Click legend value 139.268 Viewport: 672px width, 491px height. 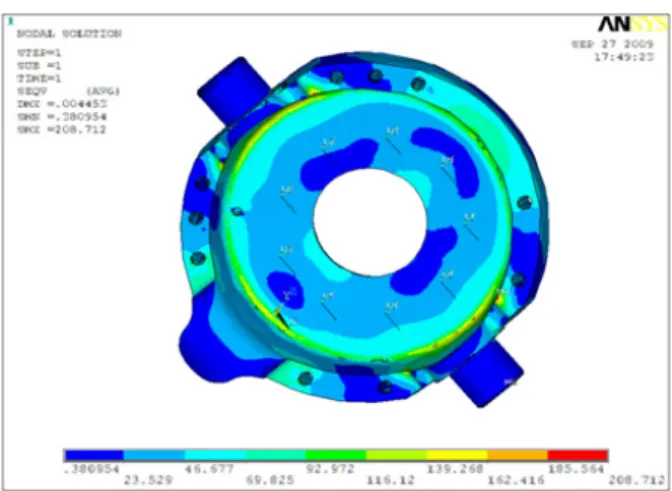(455, 469)
